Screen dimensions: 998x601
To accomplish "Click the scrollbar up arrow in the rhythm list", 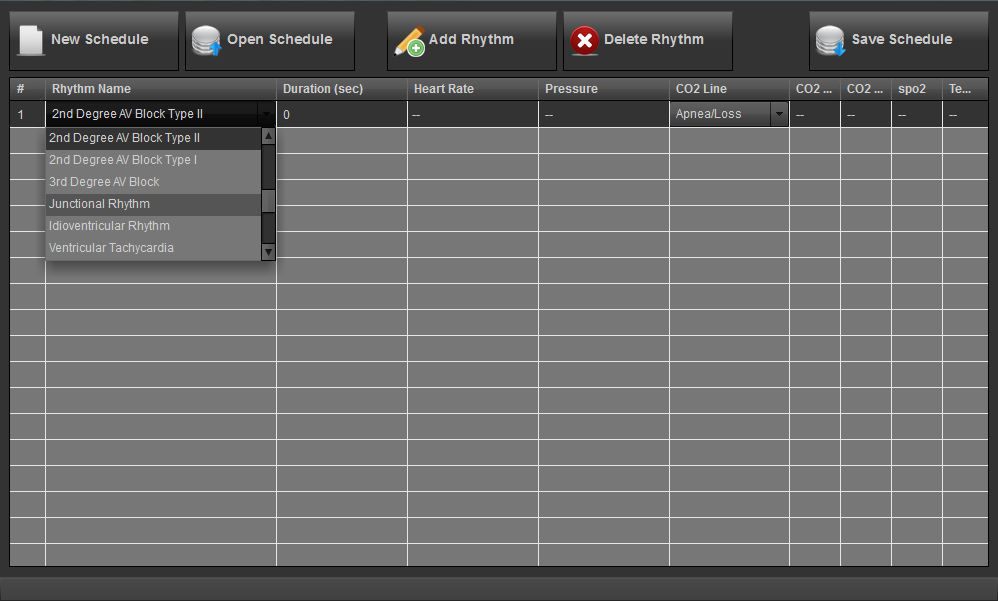I will coord(267,136).
